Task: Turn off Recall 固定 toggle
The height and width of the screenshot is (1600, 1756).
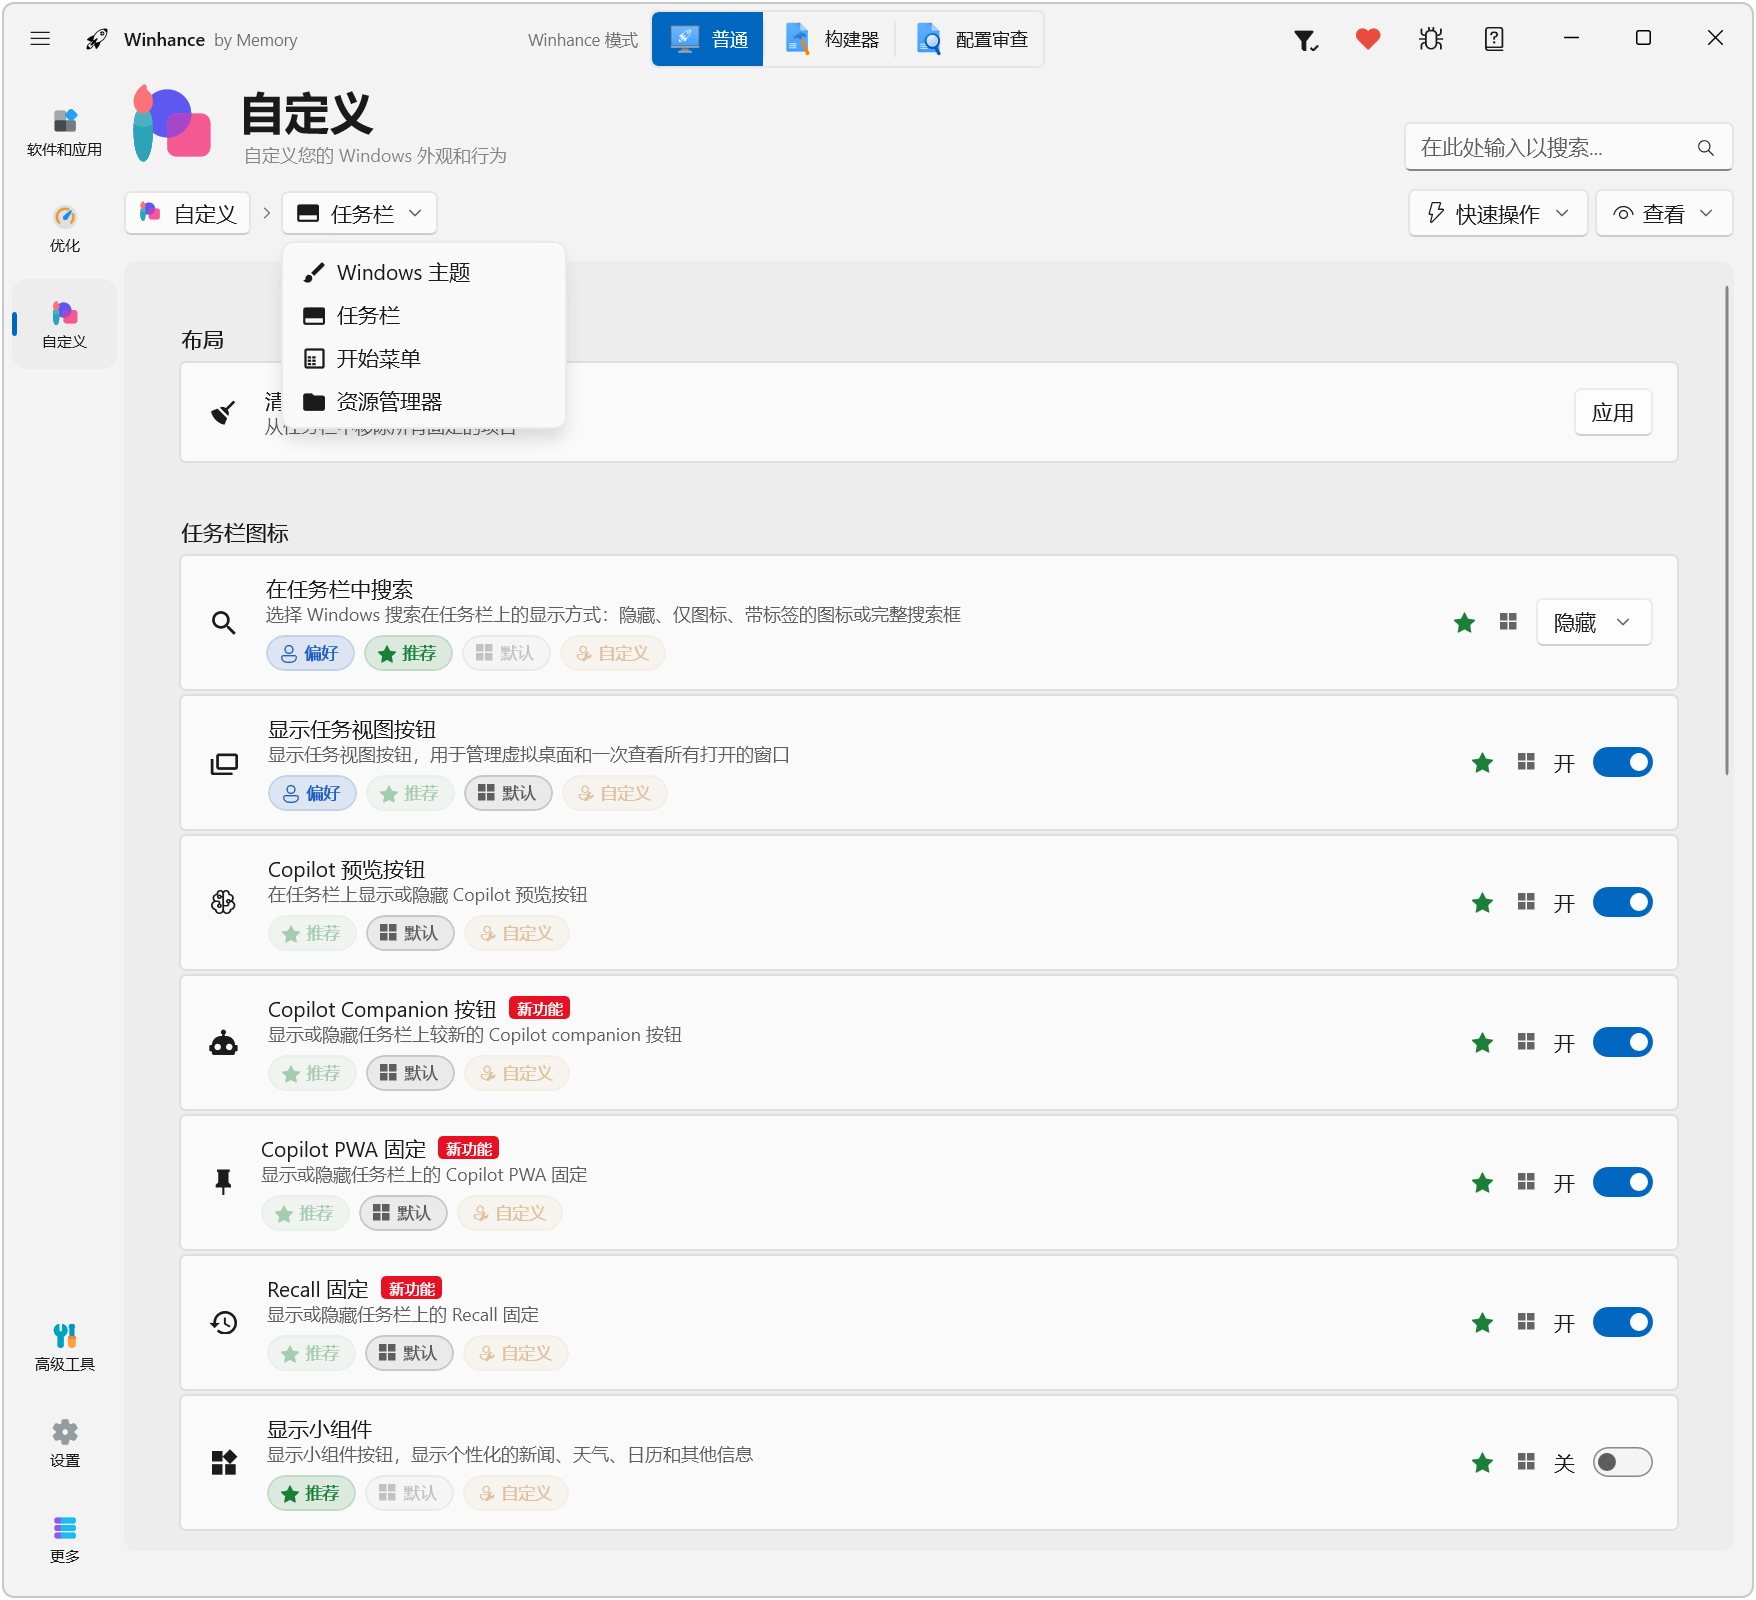Action: 1622,1322
